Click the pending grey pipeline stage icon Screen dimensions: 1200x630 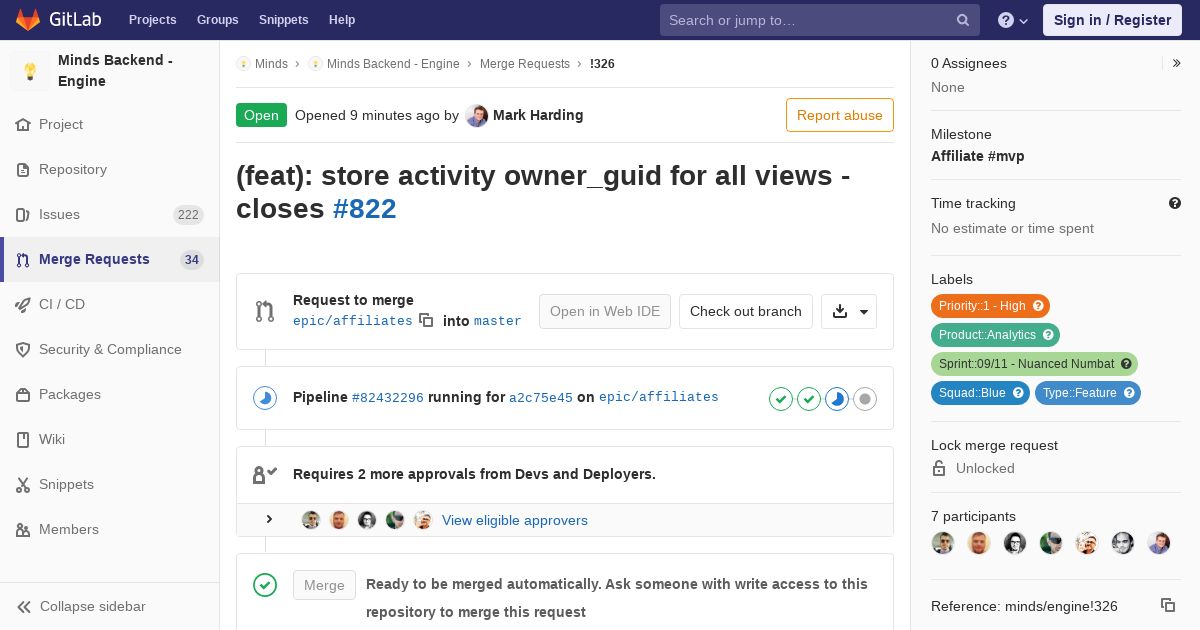tap(865, 399)
